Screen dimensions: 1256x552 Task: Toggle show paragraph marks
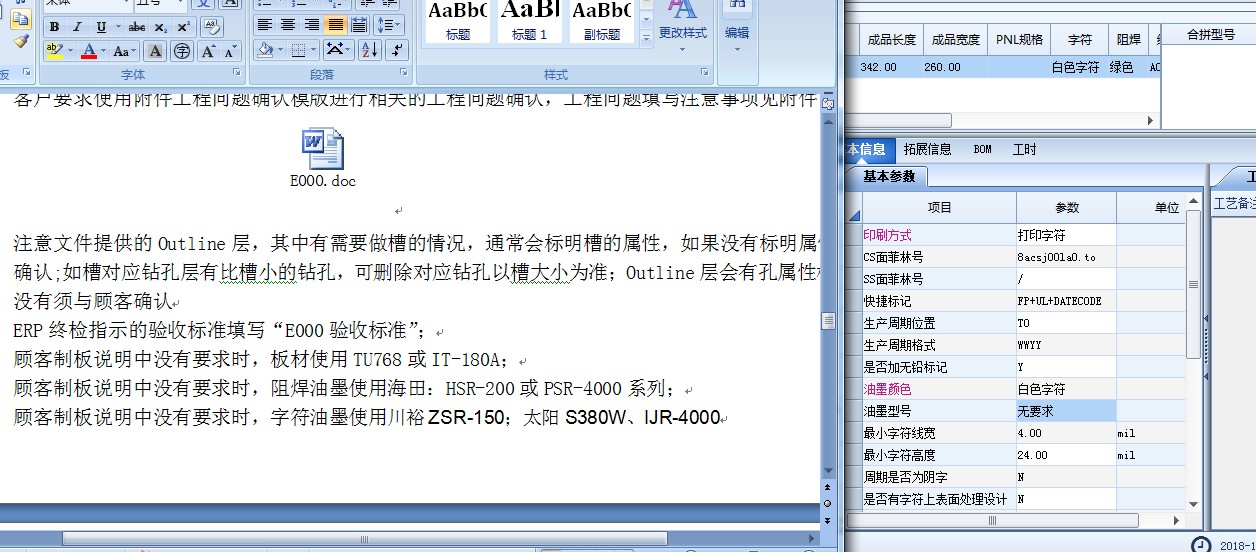[396, 49]
